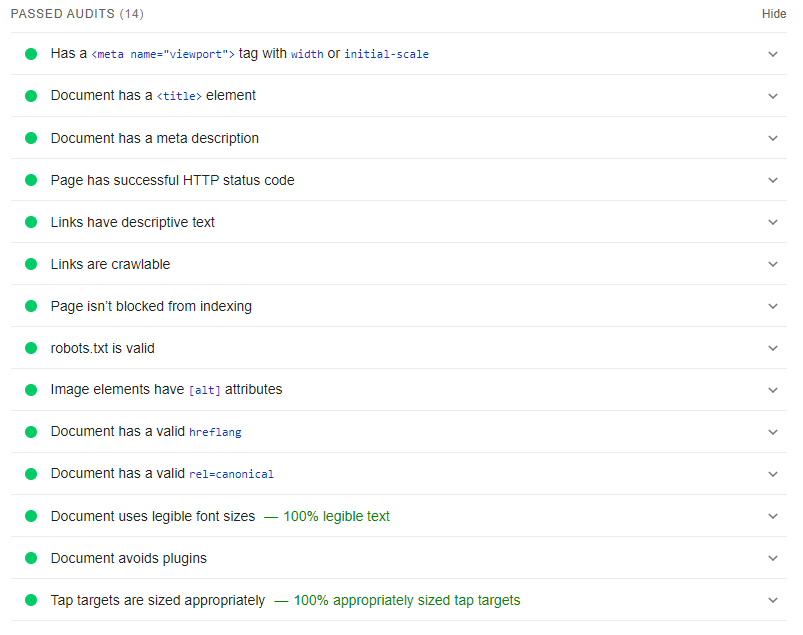The image size is (803, 635).
Task: Click green dot next to HTTP status code
Action: (x=31, y=180)
